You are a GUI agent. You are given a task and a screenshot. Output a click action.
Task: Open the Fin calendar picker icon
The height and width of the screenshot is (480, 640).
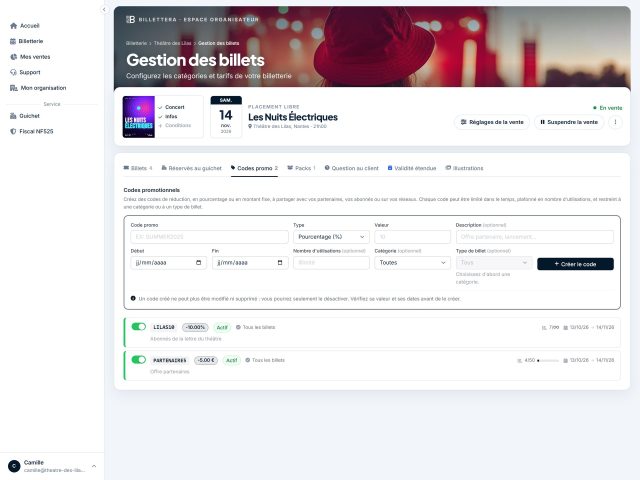pyautogui.click(x=280, y=262)
